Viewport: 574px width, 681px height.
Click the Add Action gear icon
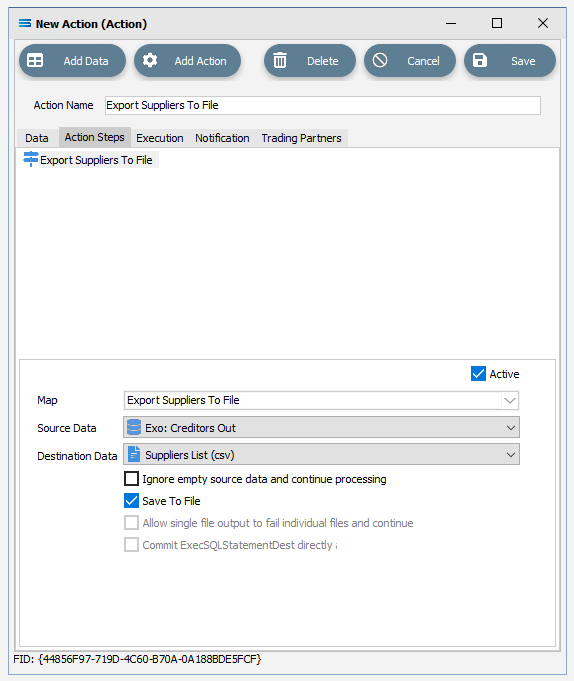click(x=150, y=60)
